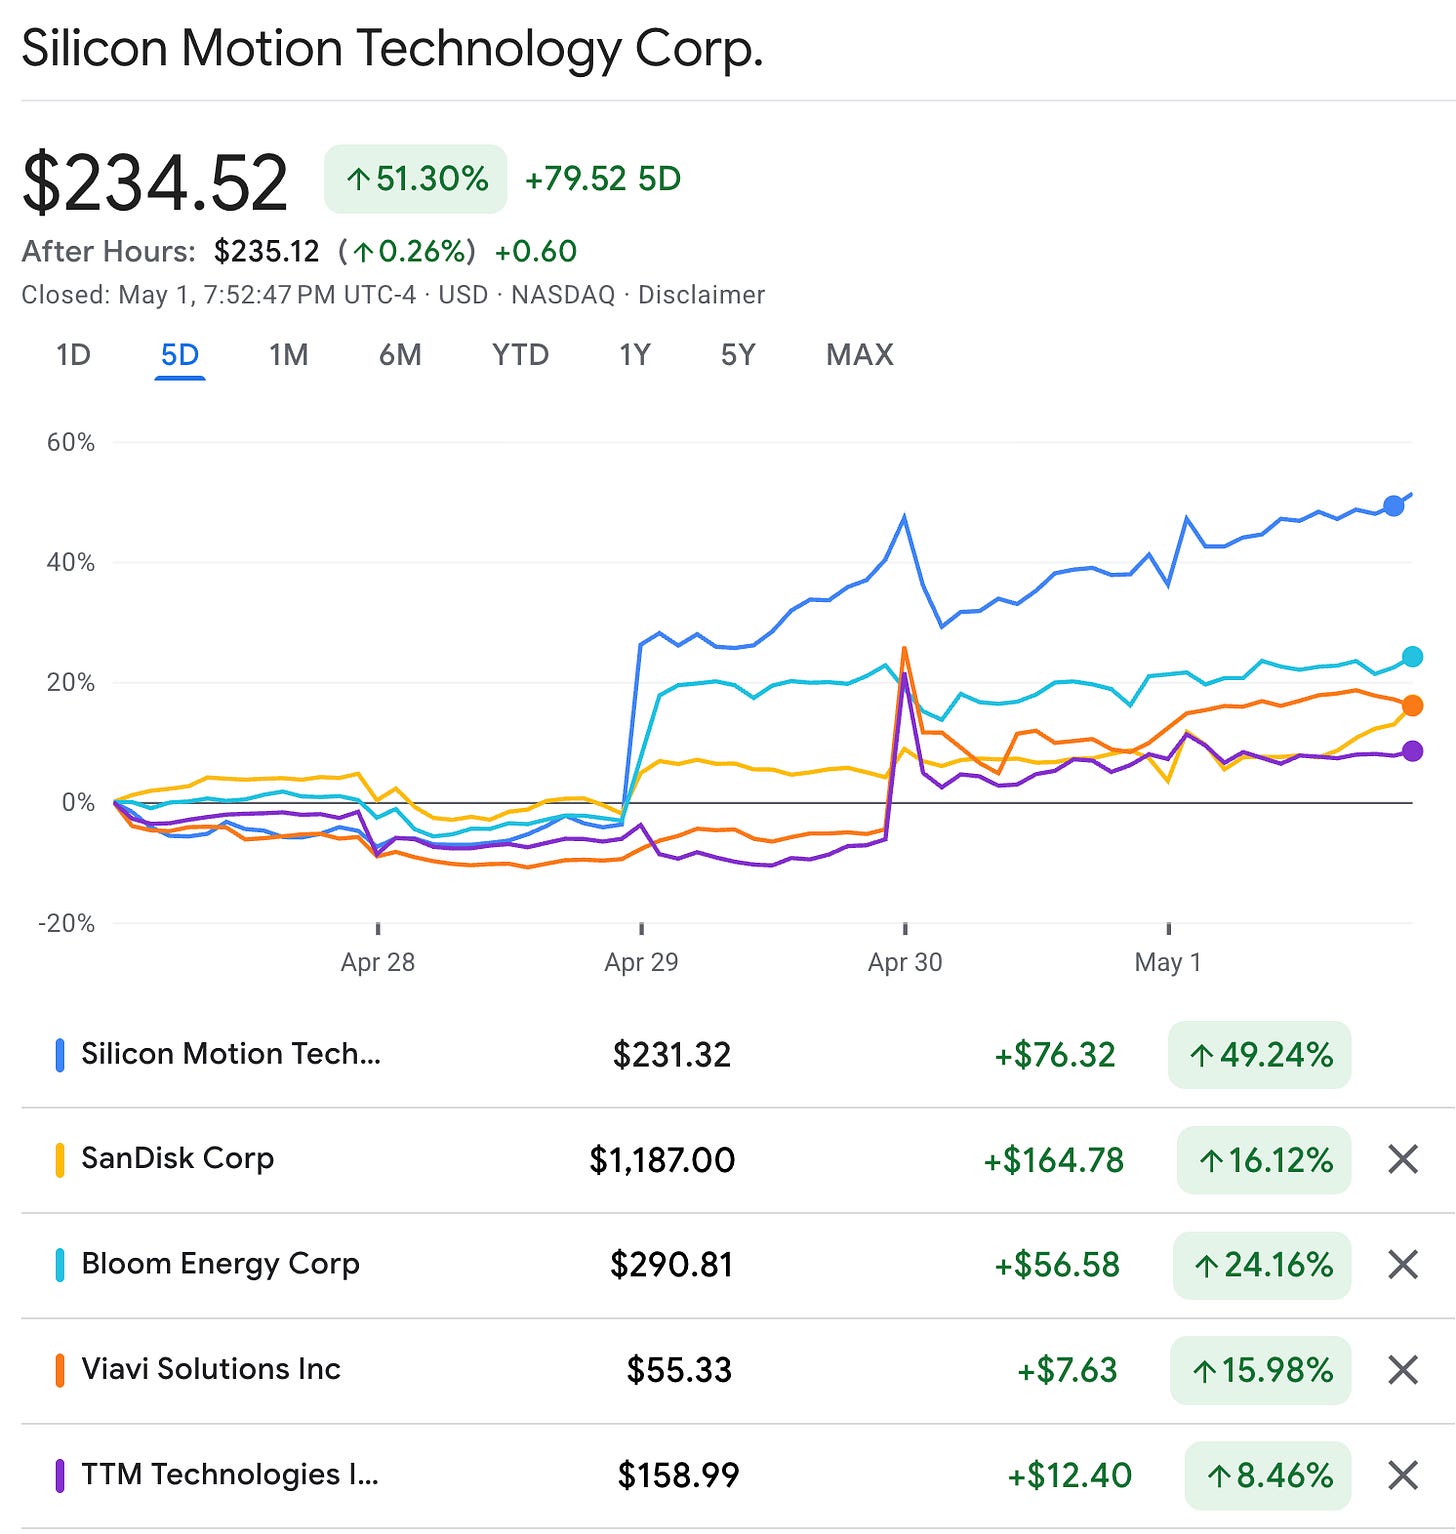Select the 1Y range tab
Image resolution: width=1456 pixels, height=1534 pixels.
click(635, 355)
